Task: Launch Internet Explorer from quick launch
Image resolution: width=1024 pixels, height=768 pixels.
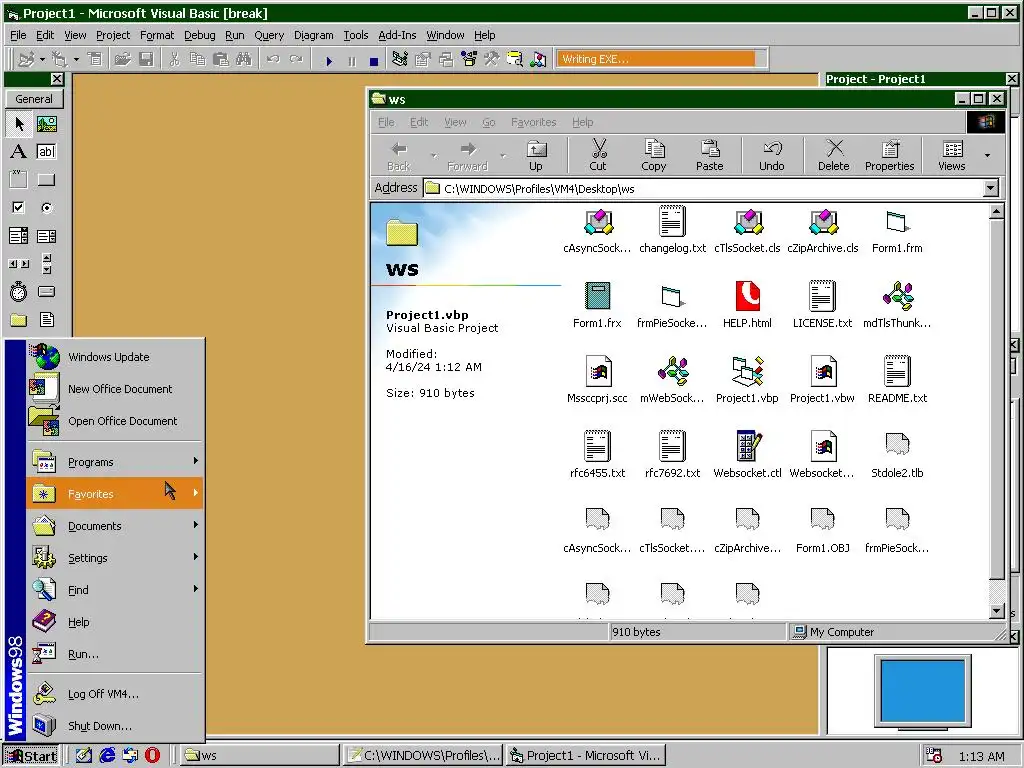Action: pos(106,756)
